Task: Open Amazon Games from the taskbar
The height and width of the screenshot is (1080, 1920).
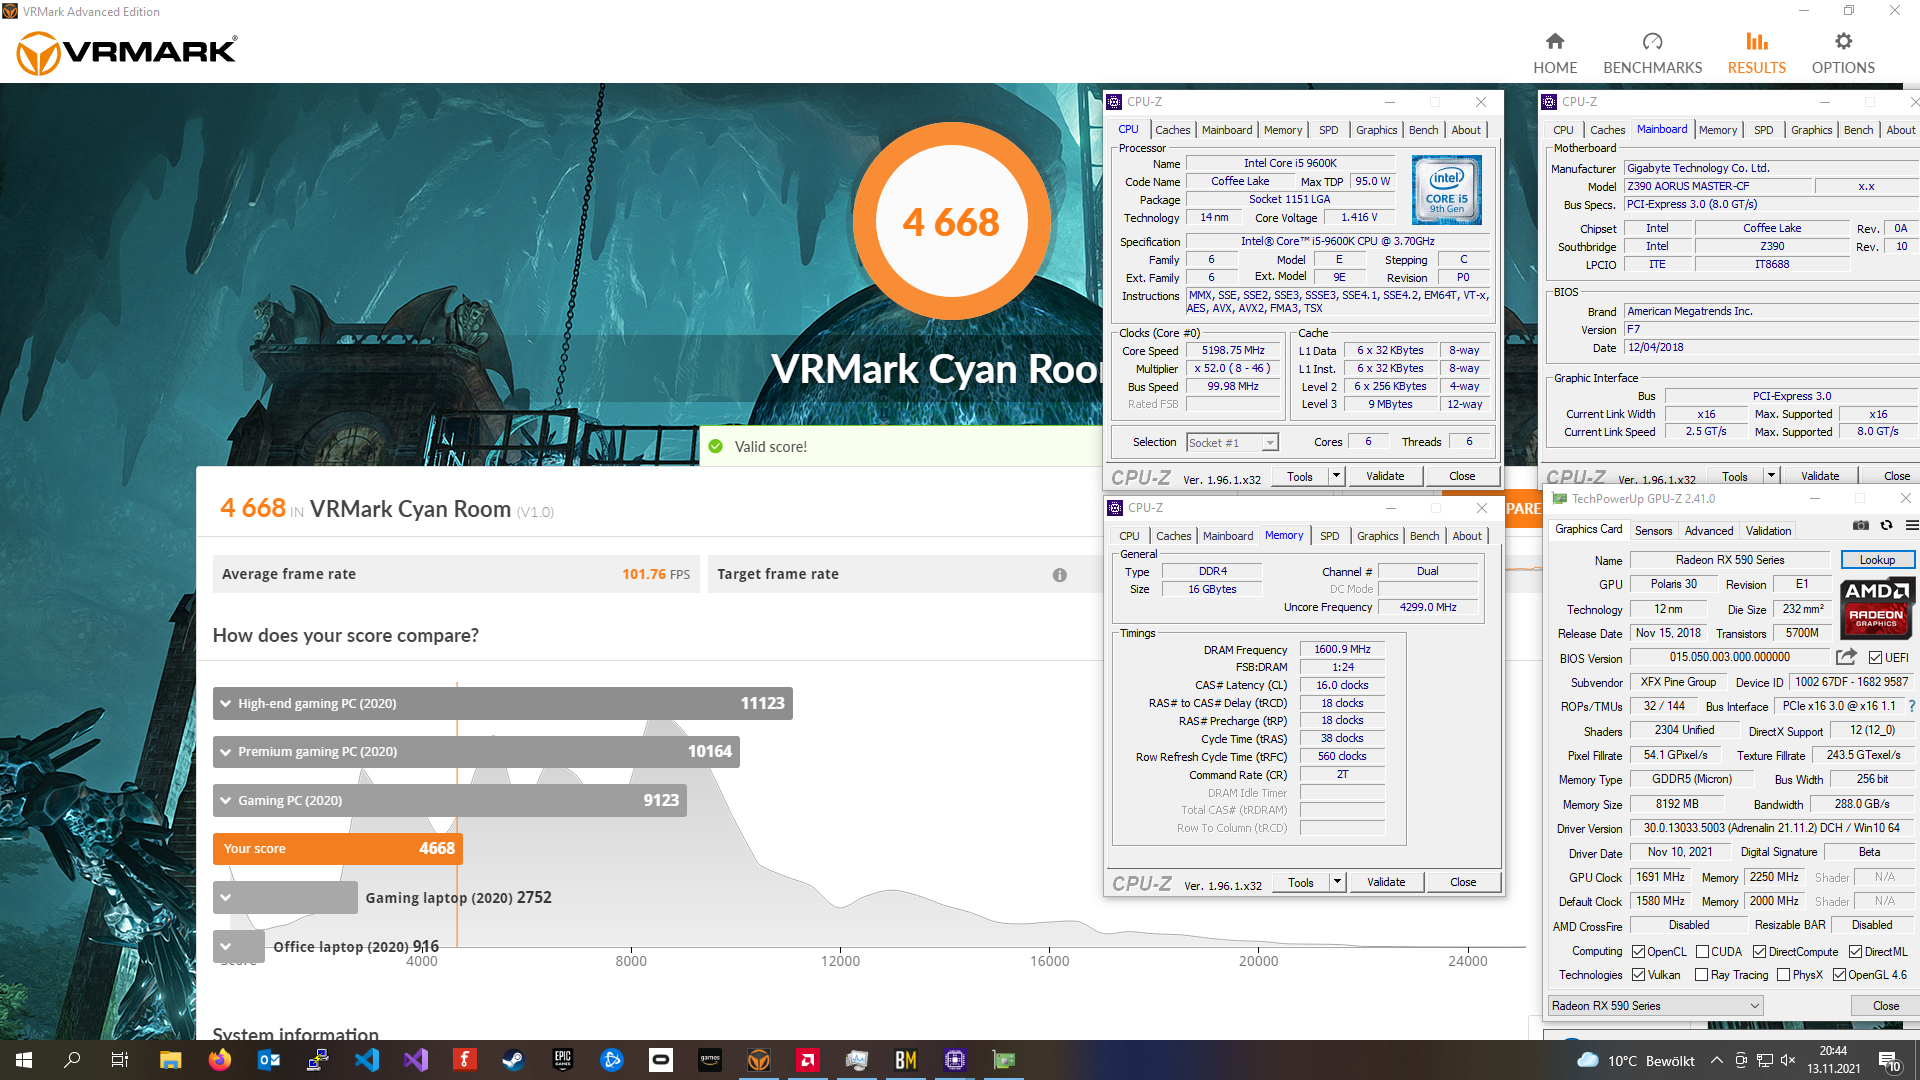Action: click(x=709, y=1060)
